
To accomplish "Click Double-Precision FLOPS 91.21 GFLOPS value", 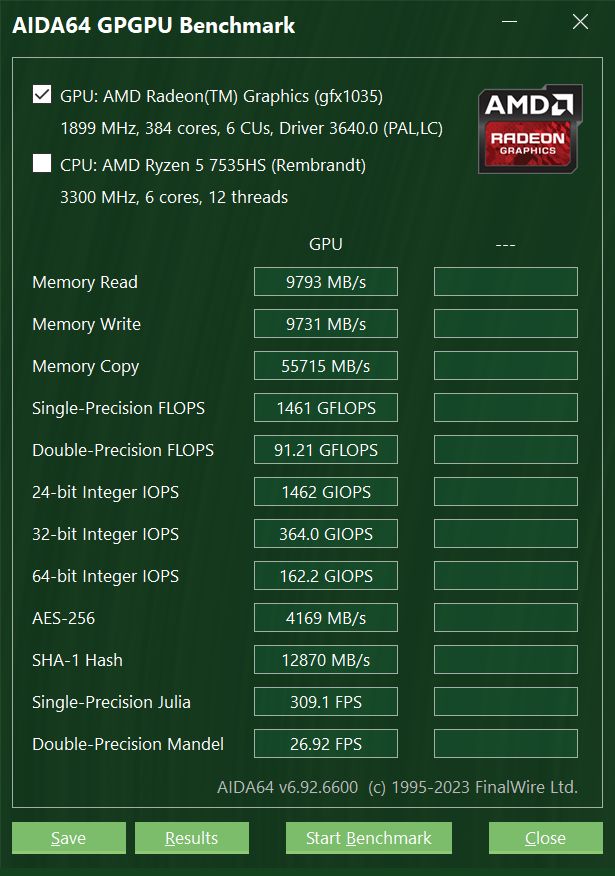I will (326, 450).
